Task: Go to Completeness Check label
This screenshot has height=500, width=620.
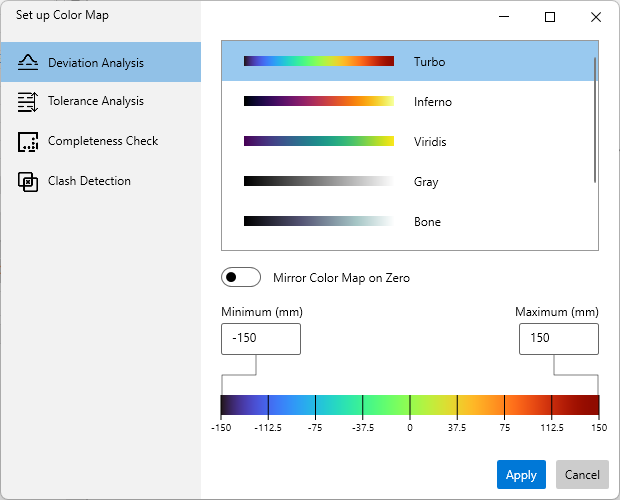Action: coord(103,141)
